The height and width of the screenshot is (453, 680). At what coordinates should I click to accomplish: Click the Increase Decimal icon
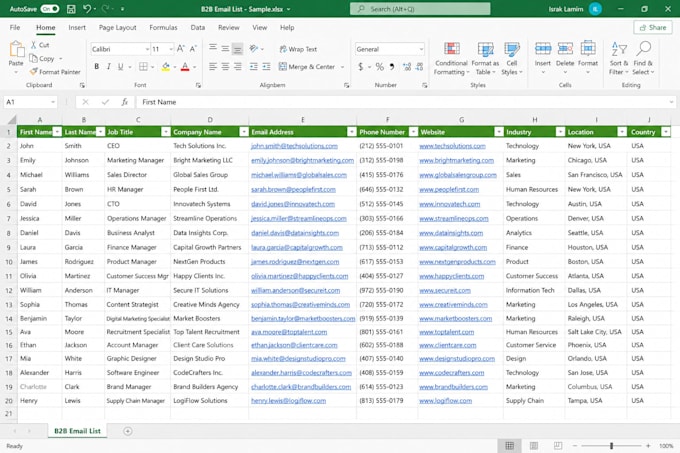tap(407, 66)
